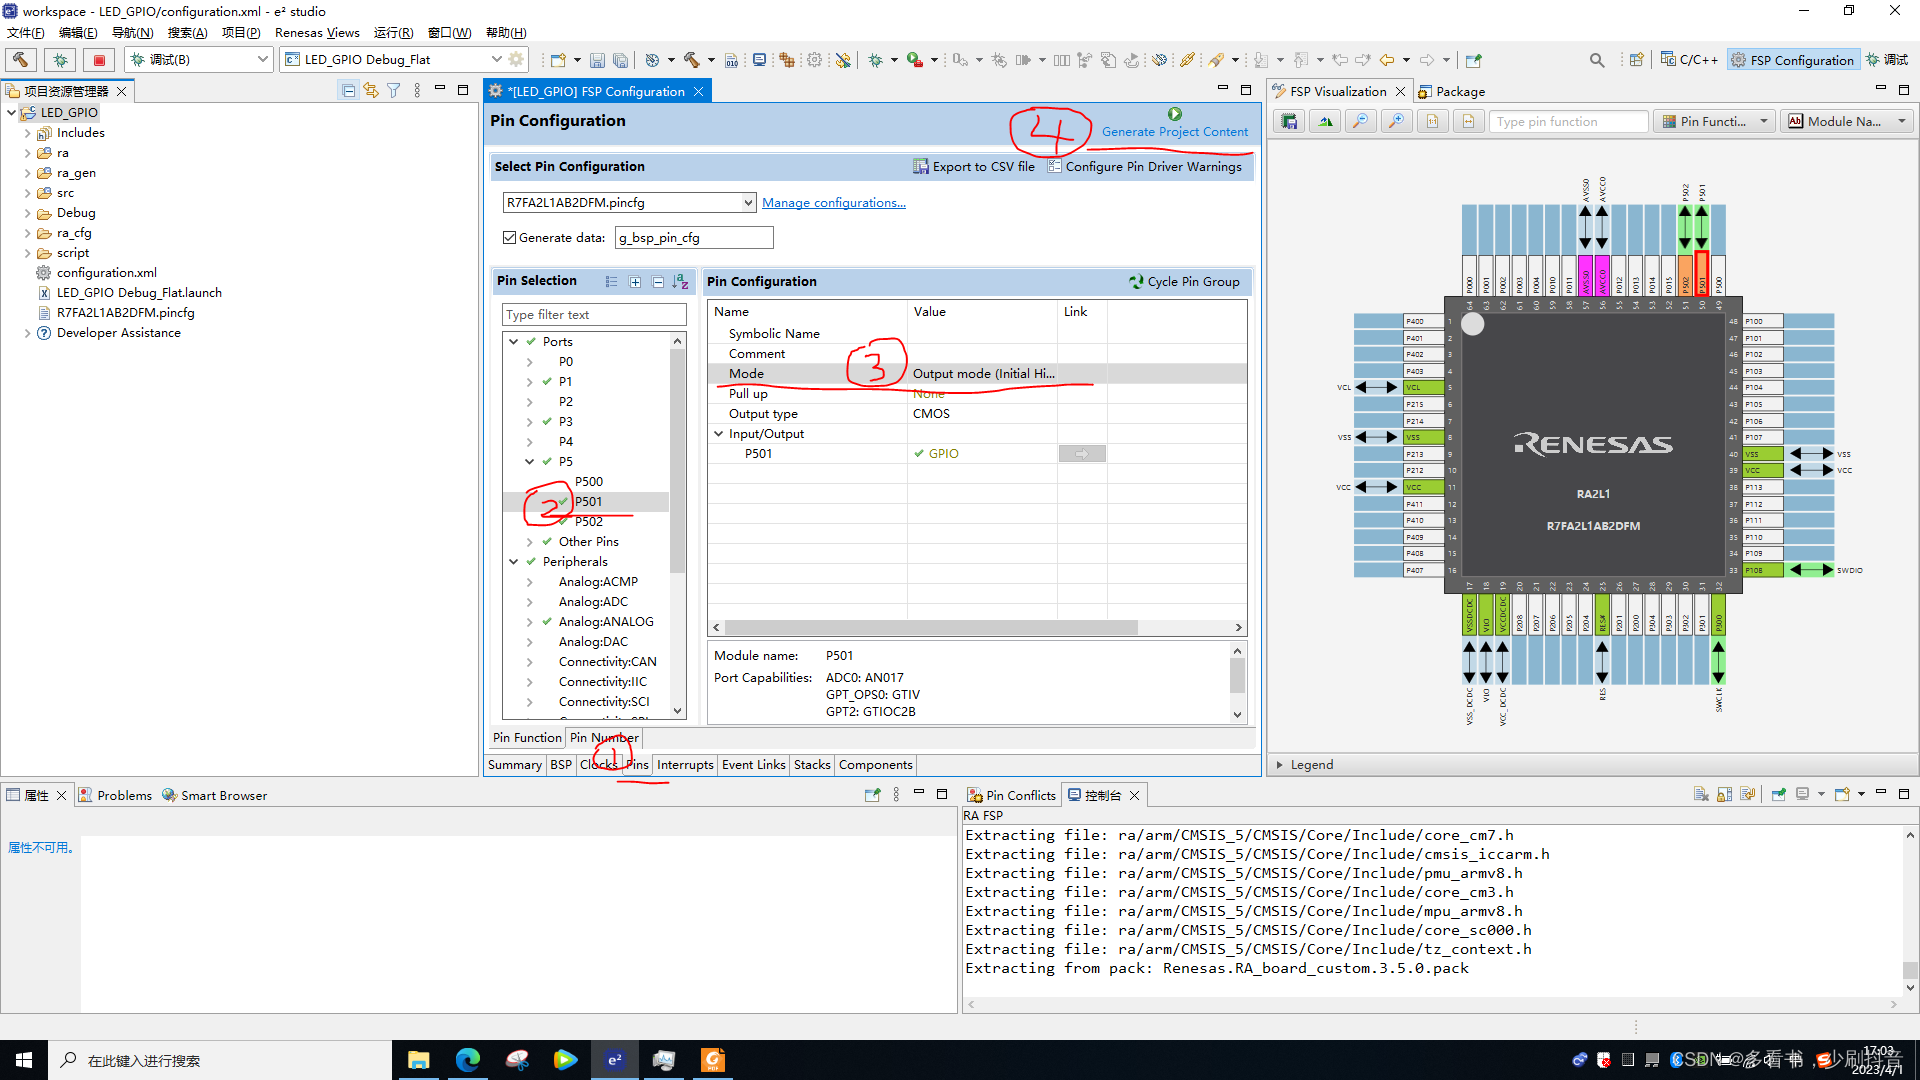Viewport: 1920px width, 1080px height.
Task: Toggle the Generate data checkbox
Action: (510, 238)
